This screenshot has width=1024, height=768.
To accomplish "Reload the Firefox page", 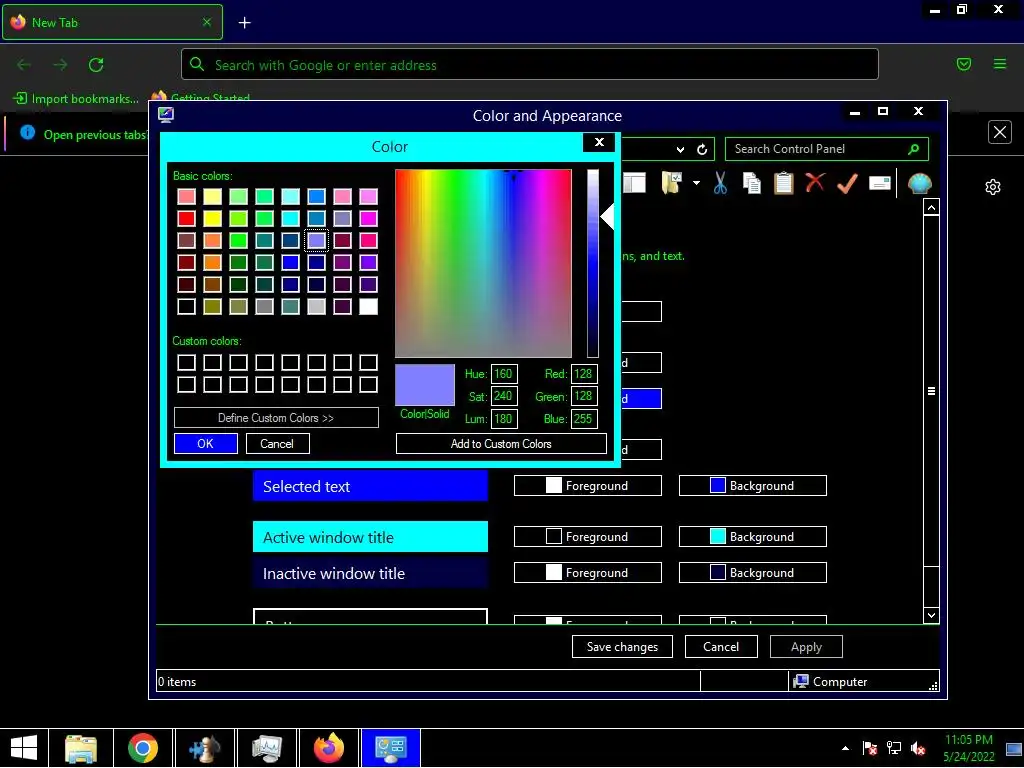I will [96, 65].
